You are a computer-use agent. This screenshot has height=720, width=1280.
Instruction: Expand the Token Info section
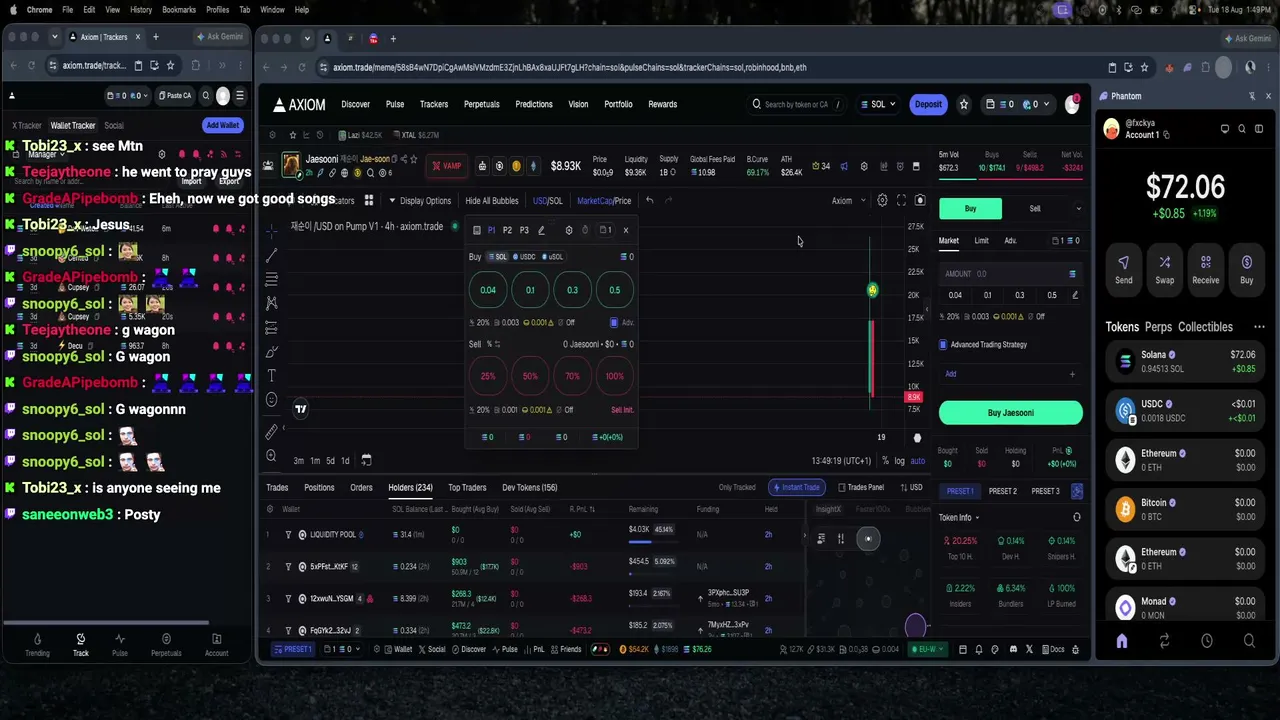959,517
